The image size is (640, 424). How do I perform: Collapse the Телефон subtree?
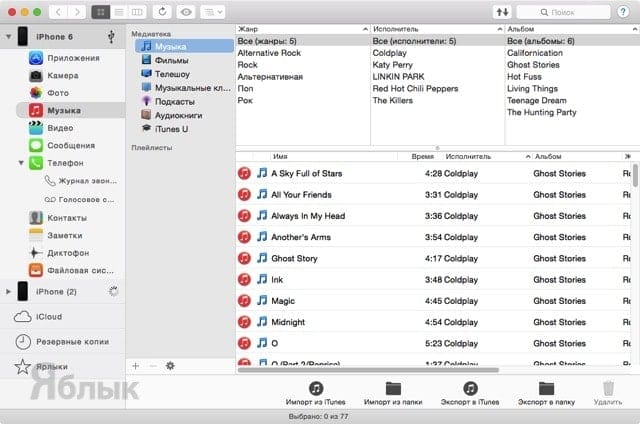coord(21,163)
